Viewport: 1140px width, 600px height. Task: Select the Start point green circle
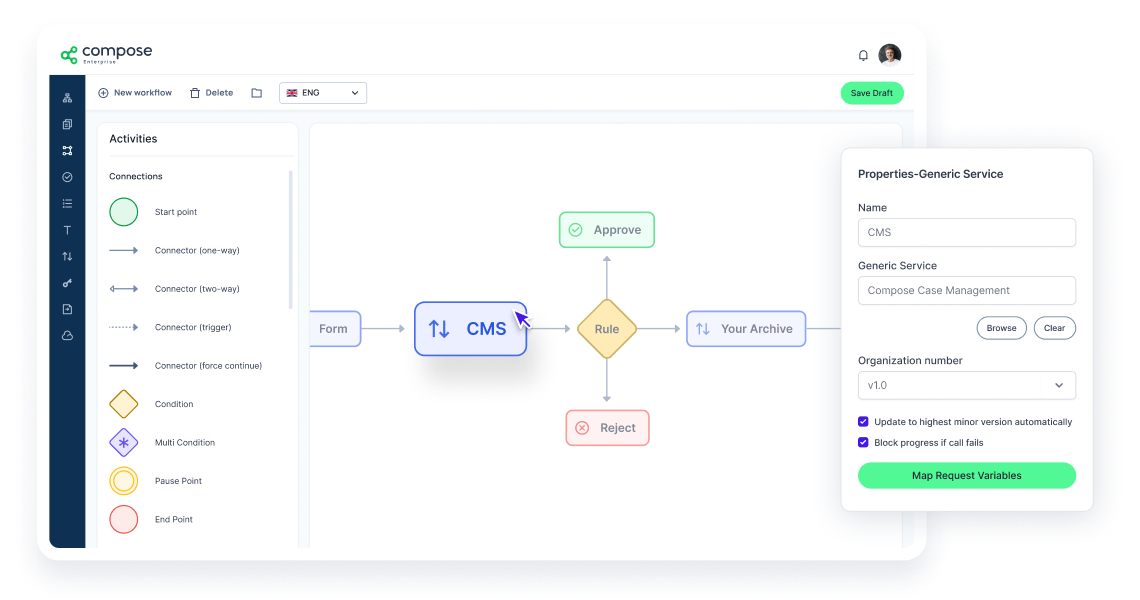[124, 212]
